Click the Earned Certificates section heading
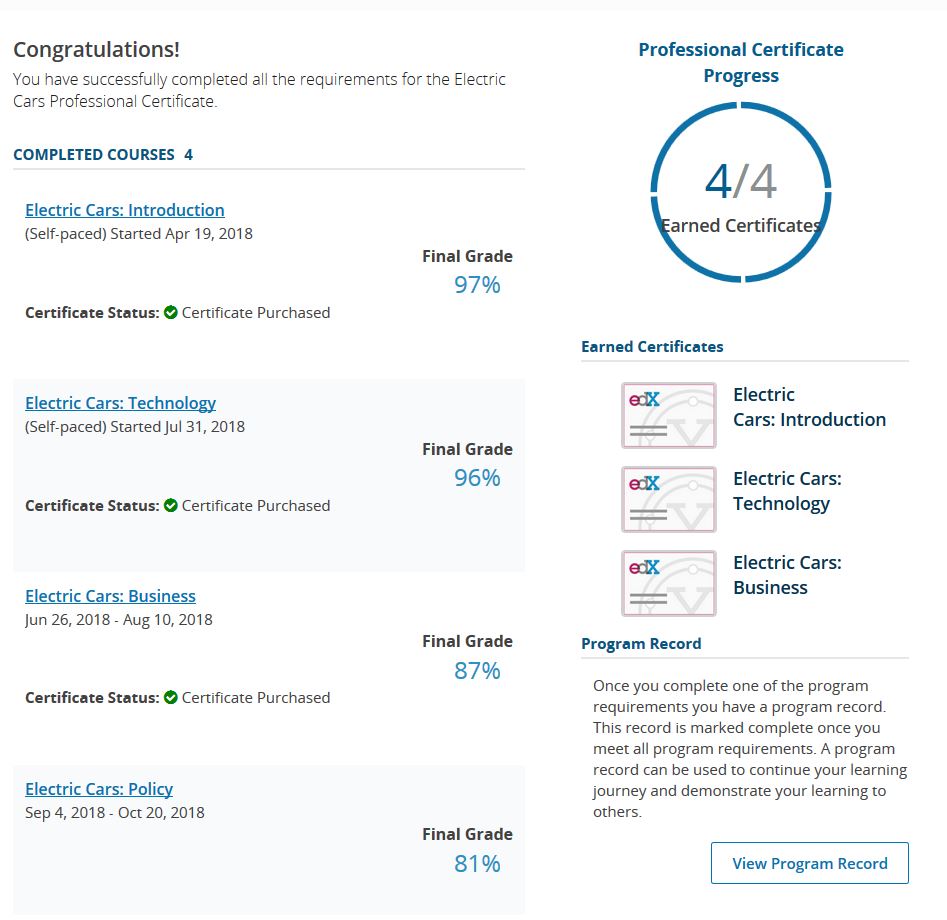The height and width of the screenshot is (920, 947). tap(652, 347)
